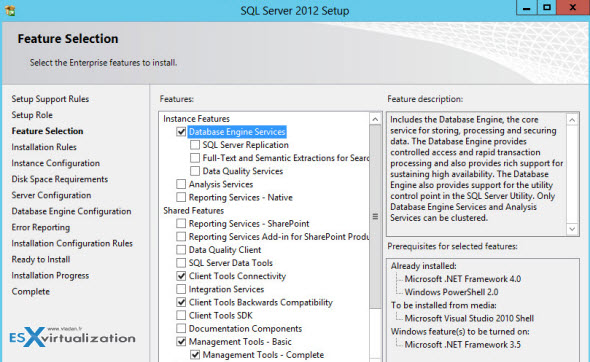Check Reporting Services - Native option

coord(181,198)
